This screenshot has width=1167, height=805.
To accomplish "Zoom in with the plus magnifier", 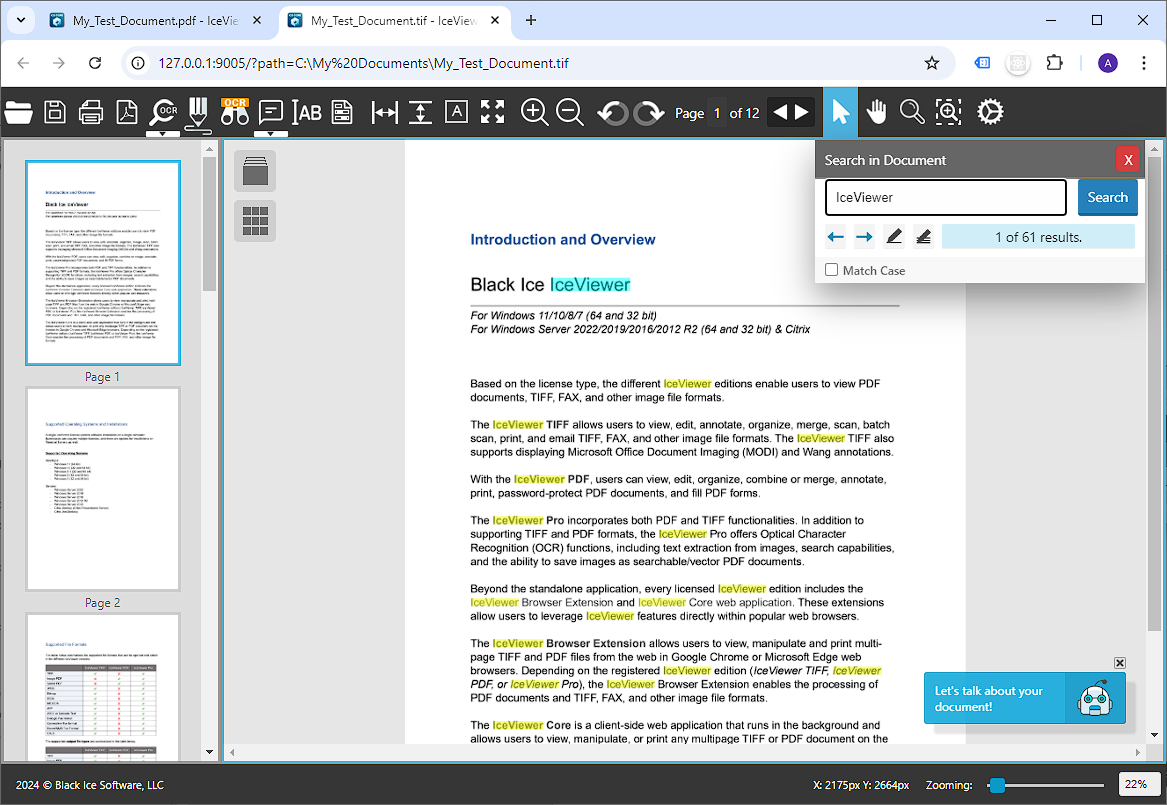I will [534, 112].
